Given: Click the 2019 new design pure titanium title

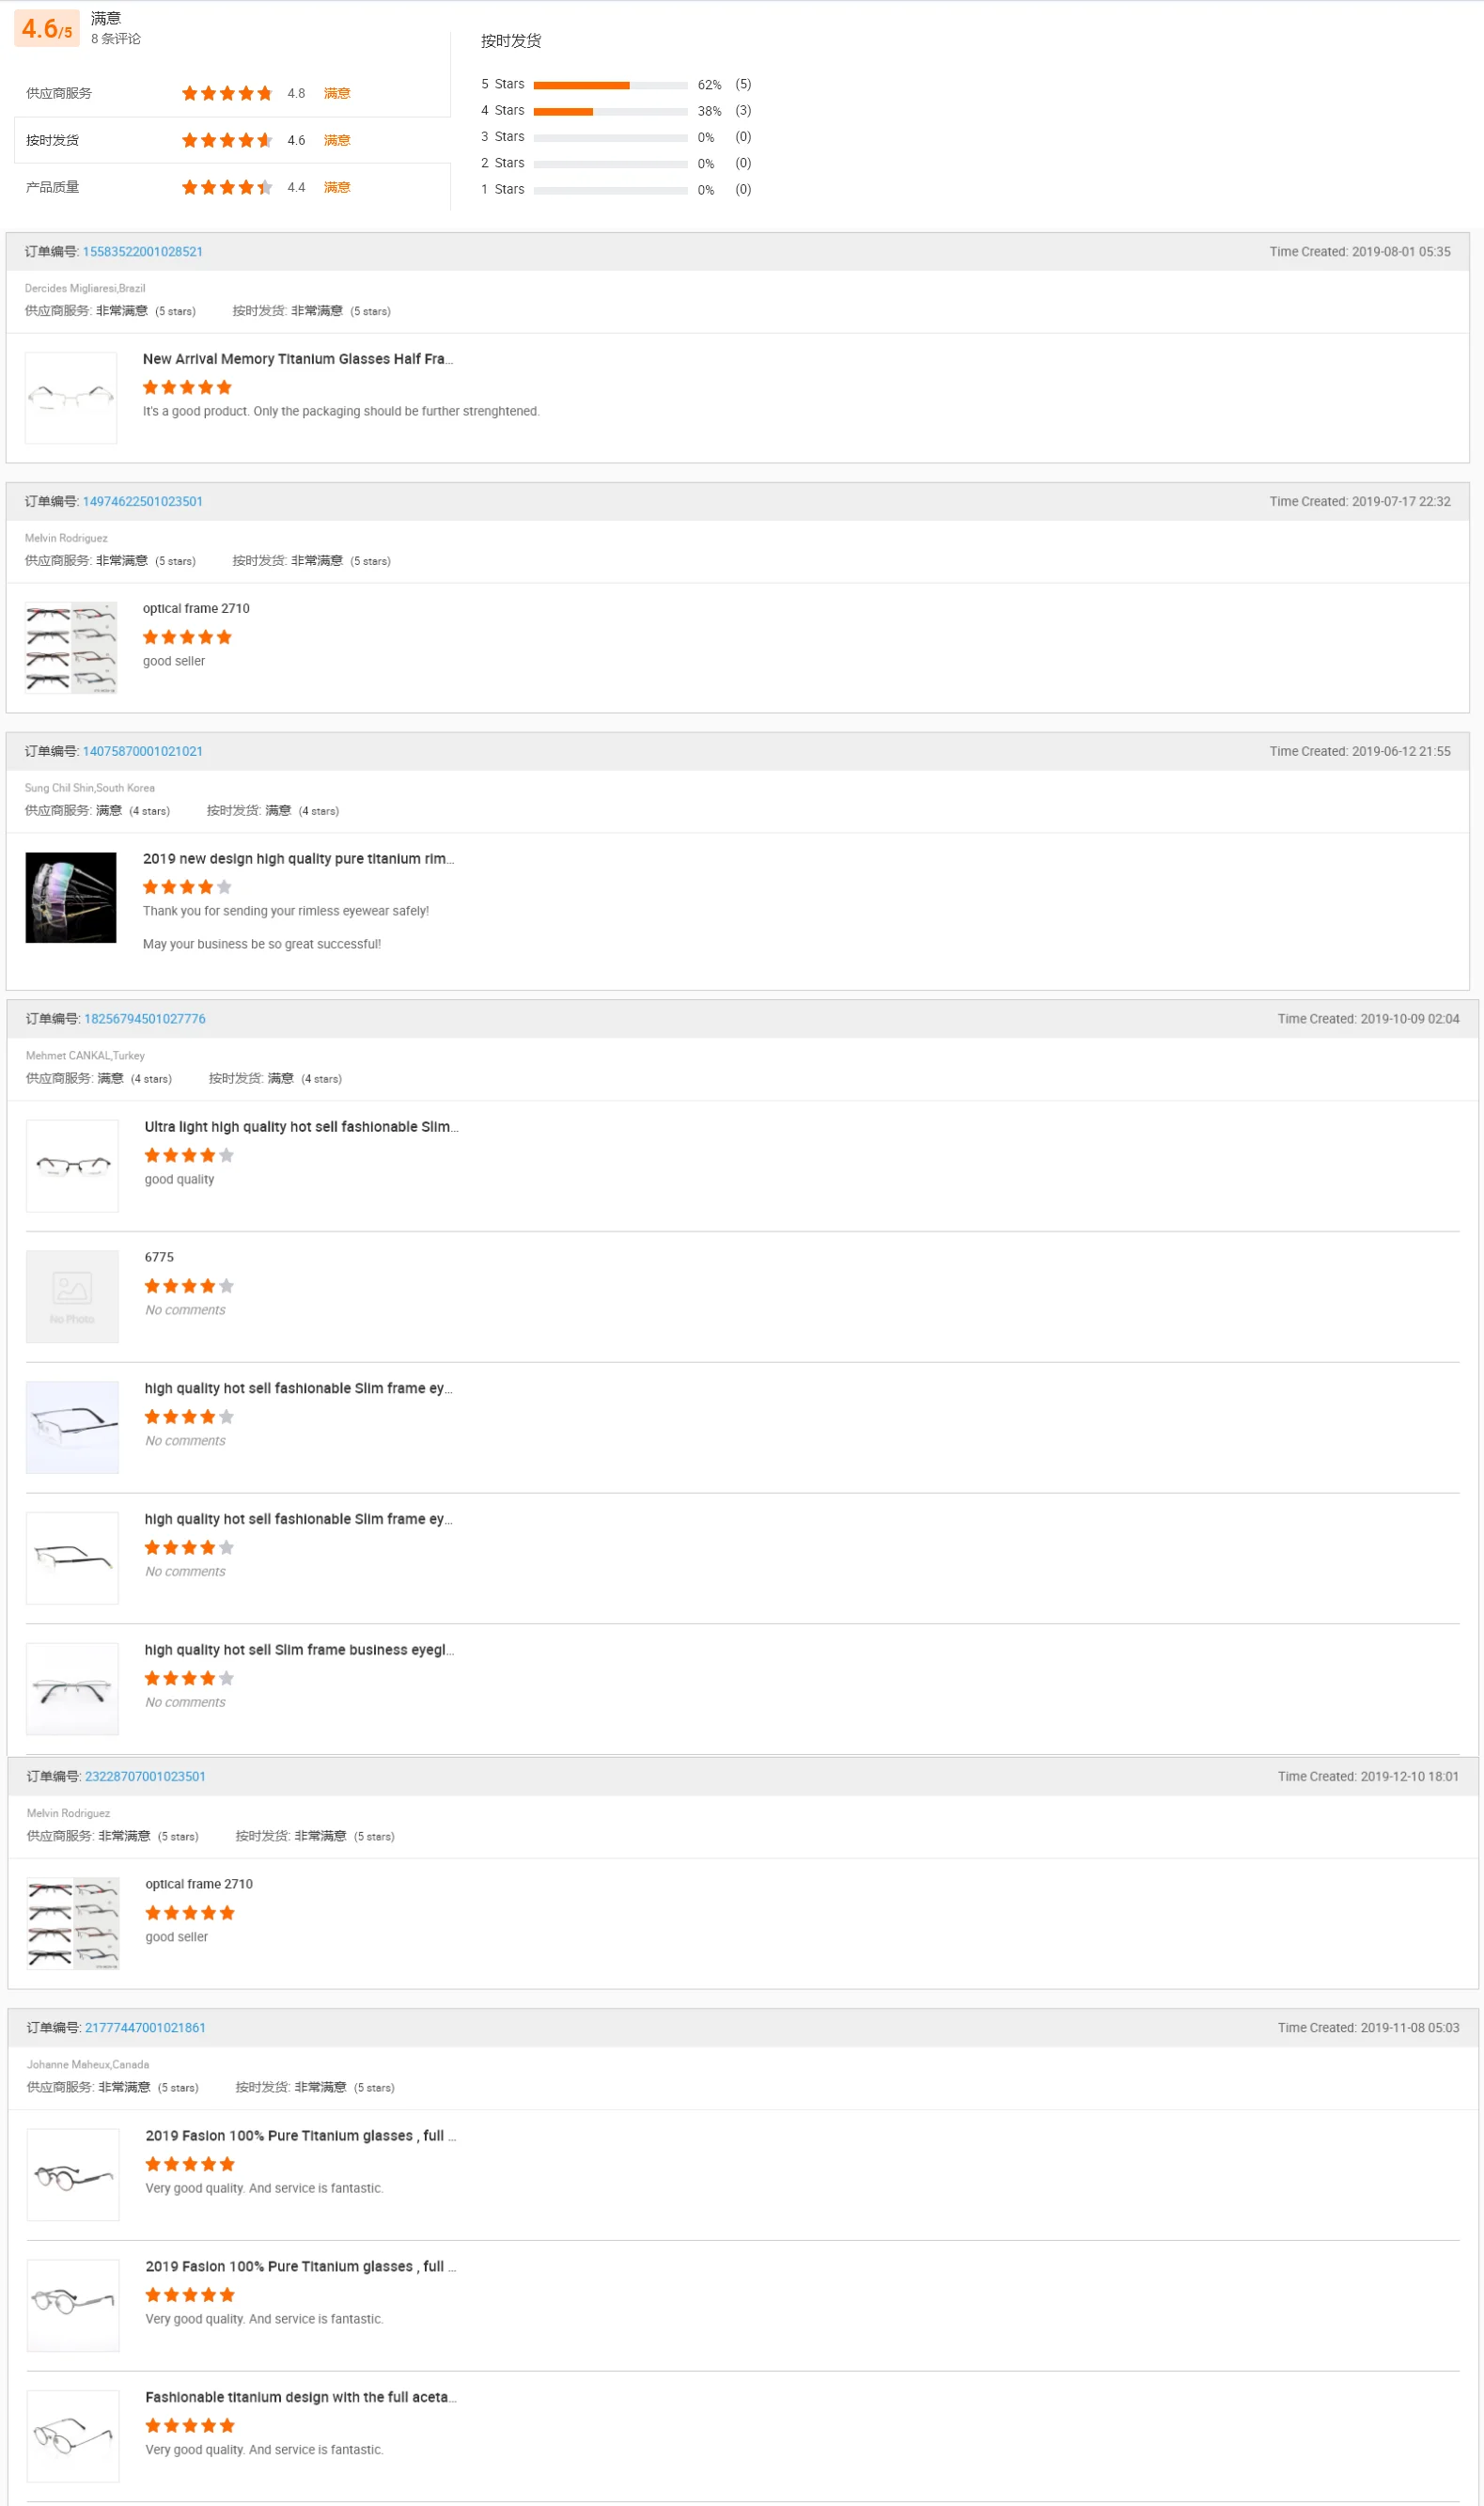Looking at the screenshot, I should (298, 859).
